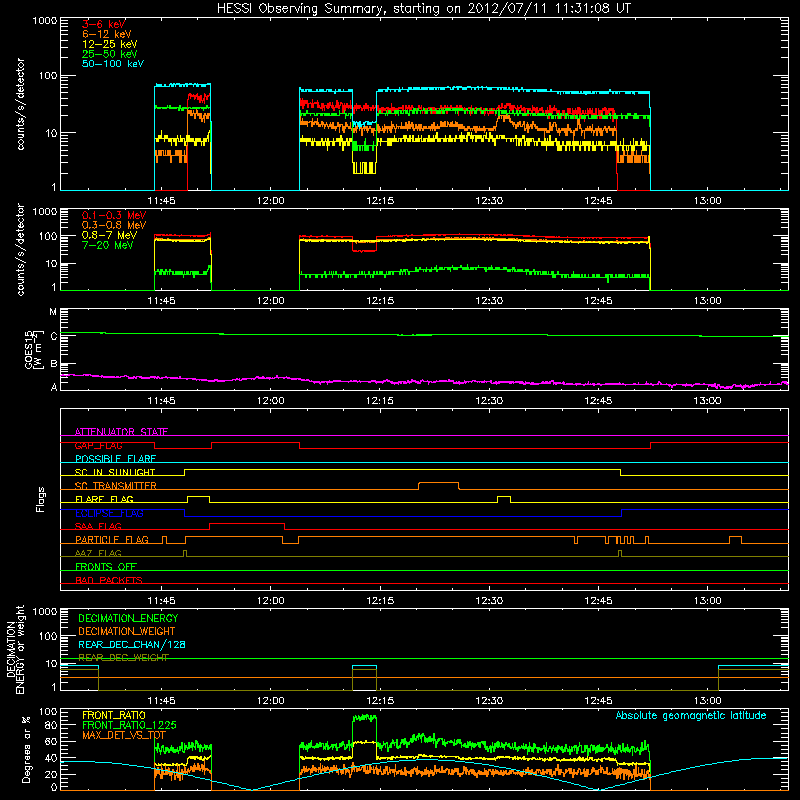
Task: Click the 12:30 tick label under the MeV plot
Action: click(x=489, y=301)
